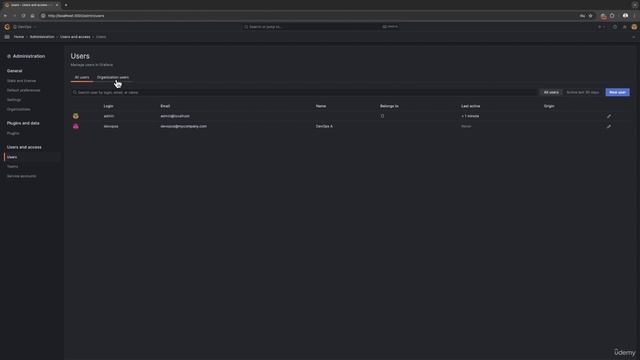Screen dimensions: 640x360
Task: Open the add-new plus dropdown in top bar
Action: point(601,27)
